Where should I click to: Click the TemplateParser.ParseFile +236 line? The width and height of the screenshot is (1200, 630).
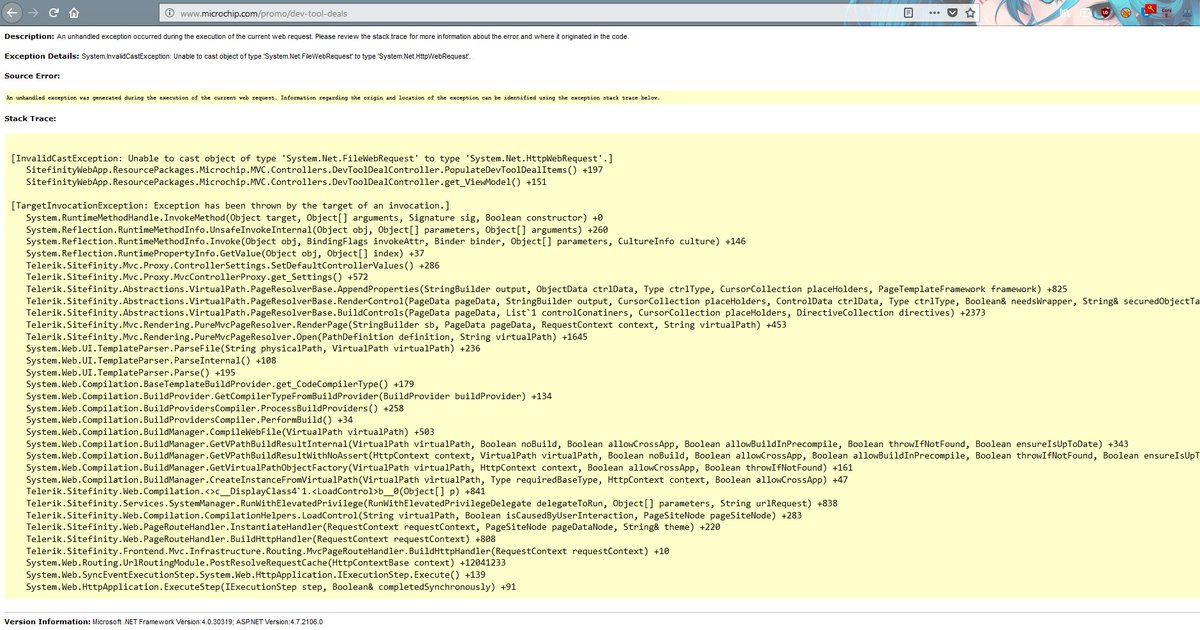click(x=254, y=348)
